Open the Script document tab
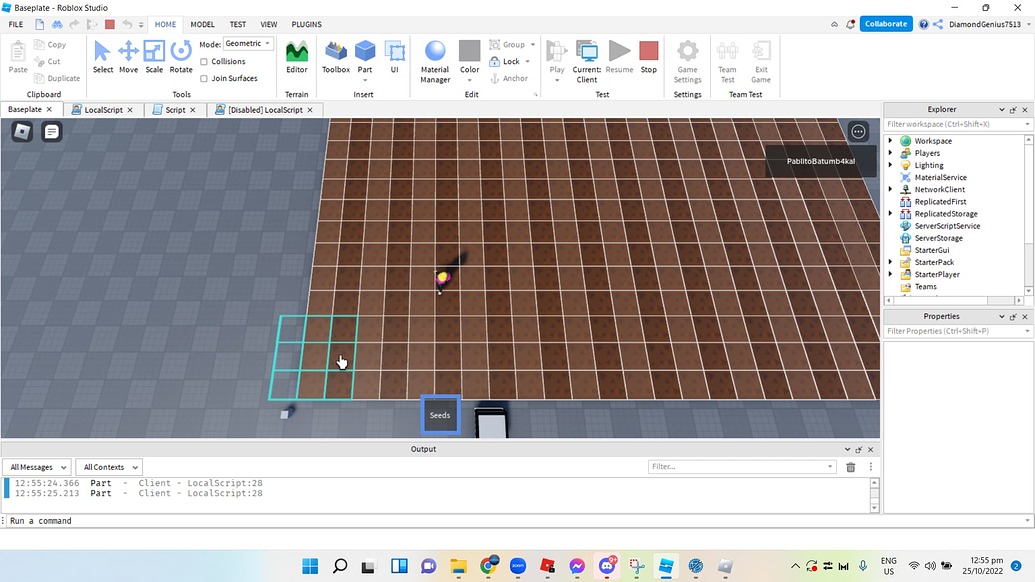The height and width of the screenshot is (582, 1035). click(175, 110)
